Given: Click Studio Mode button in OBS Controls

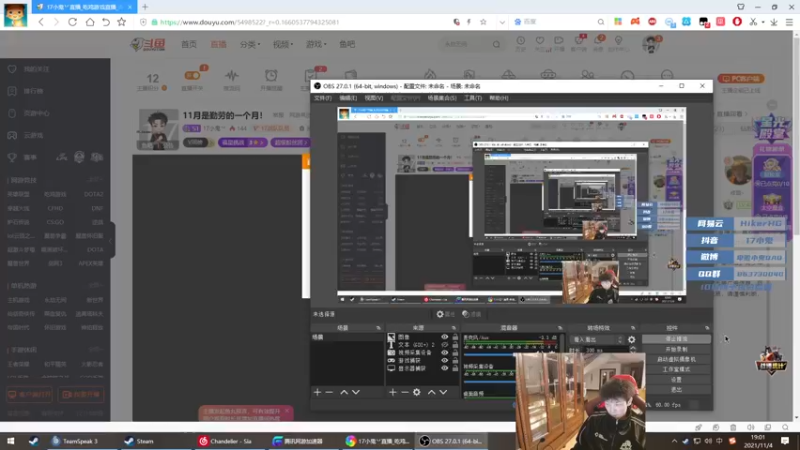Looking at the screenshot, I should click(x=676, y=369).
